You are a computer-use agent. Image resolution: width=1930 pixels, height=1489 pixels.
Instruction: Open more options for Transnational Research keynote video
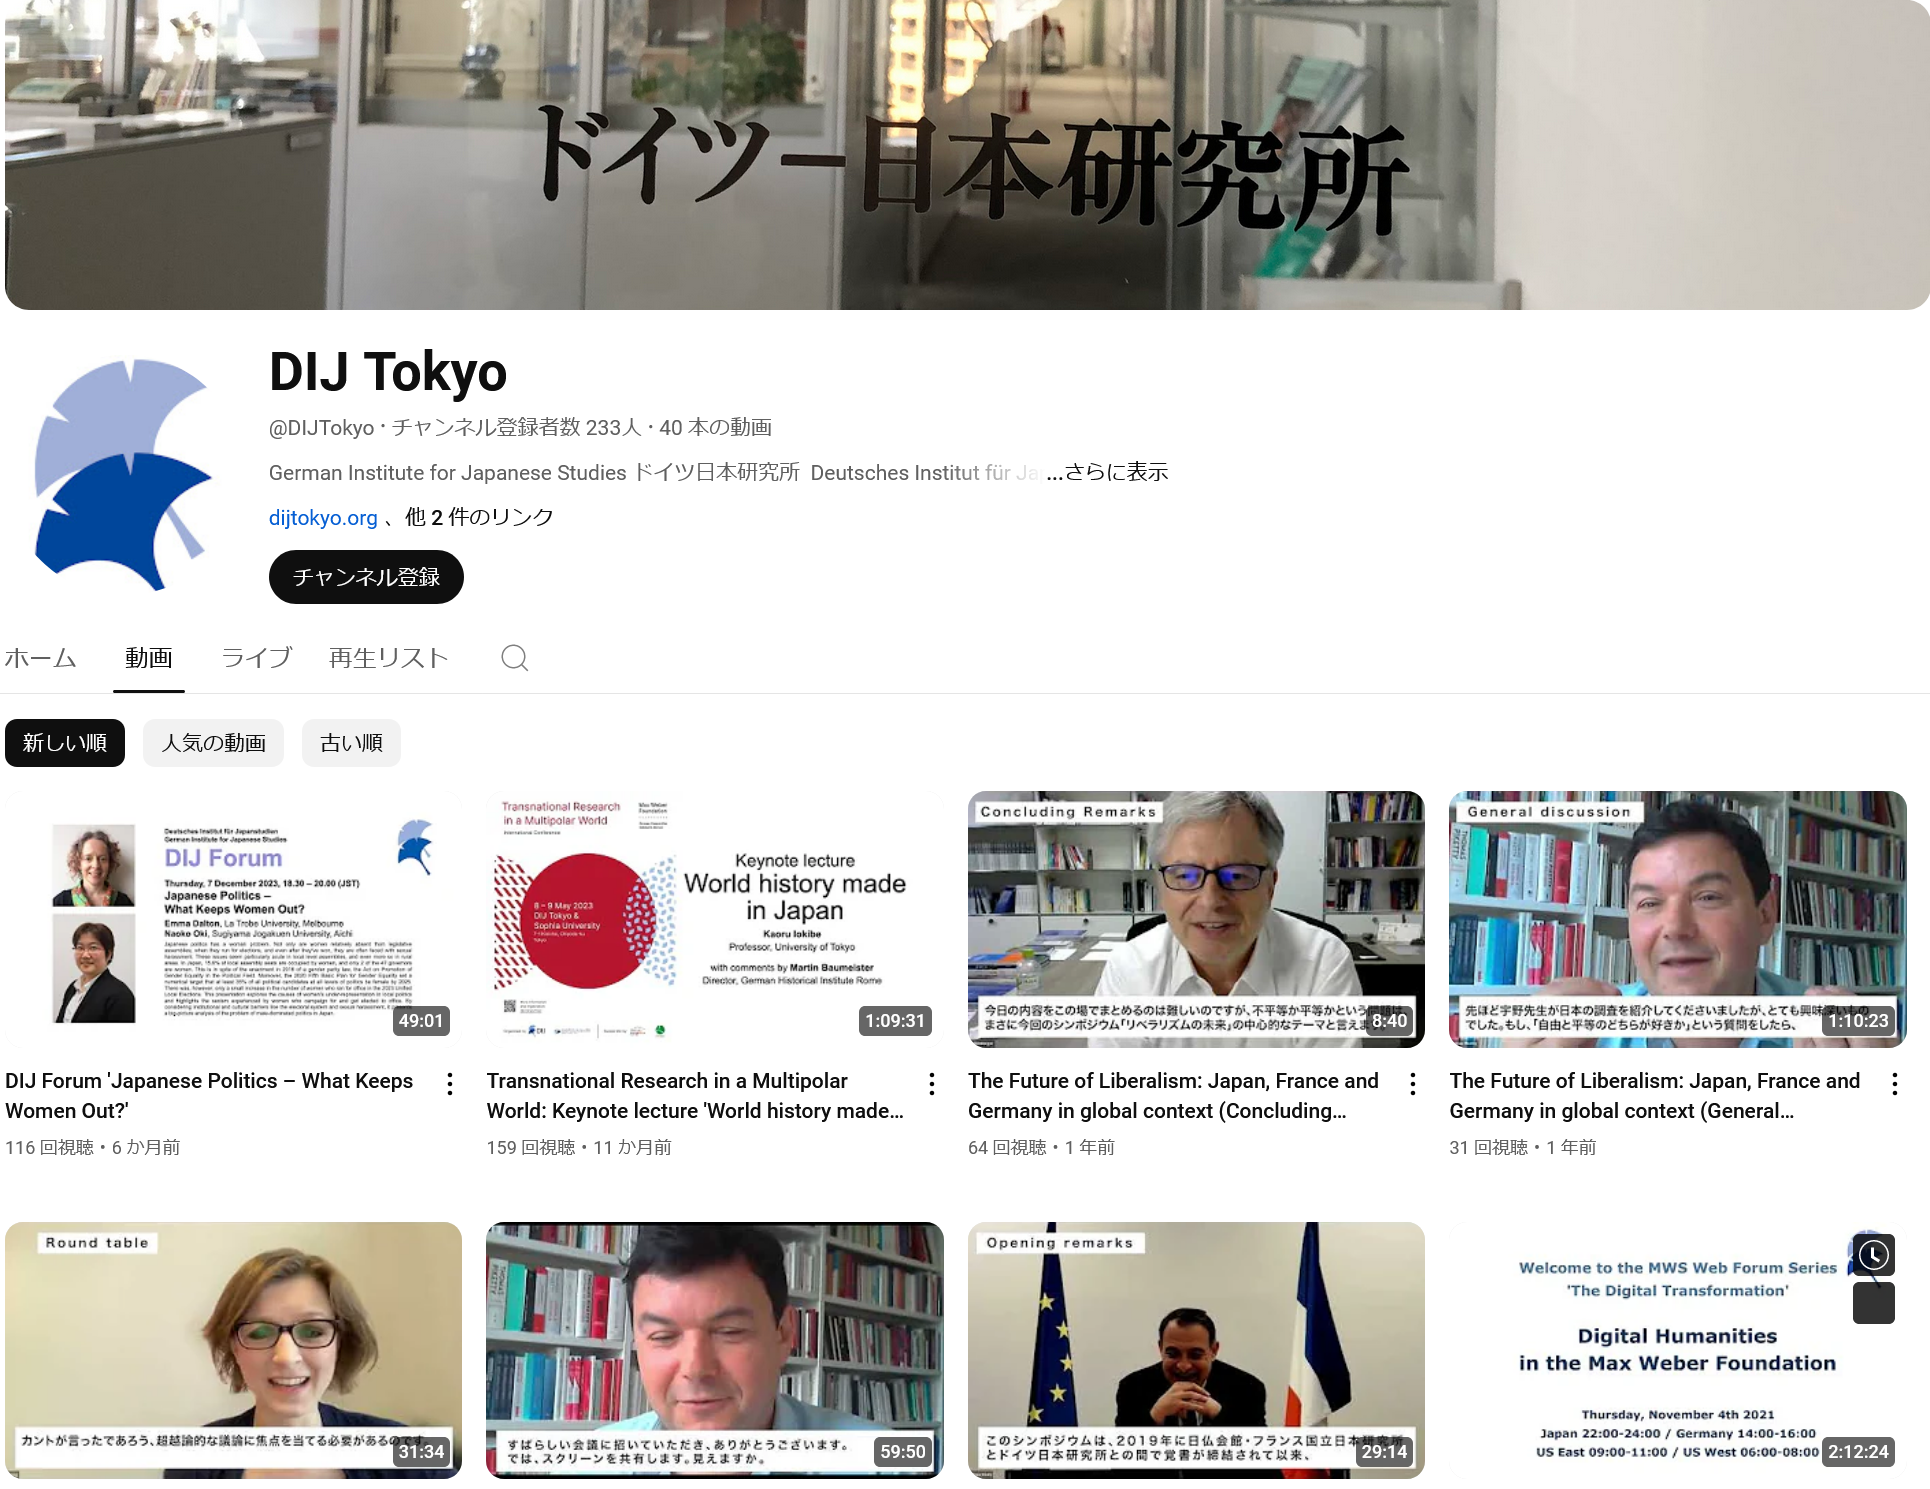pyautogui.click(x=931, y=1084)
